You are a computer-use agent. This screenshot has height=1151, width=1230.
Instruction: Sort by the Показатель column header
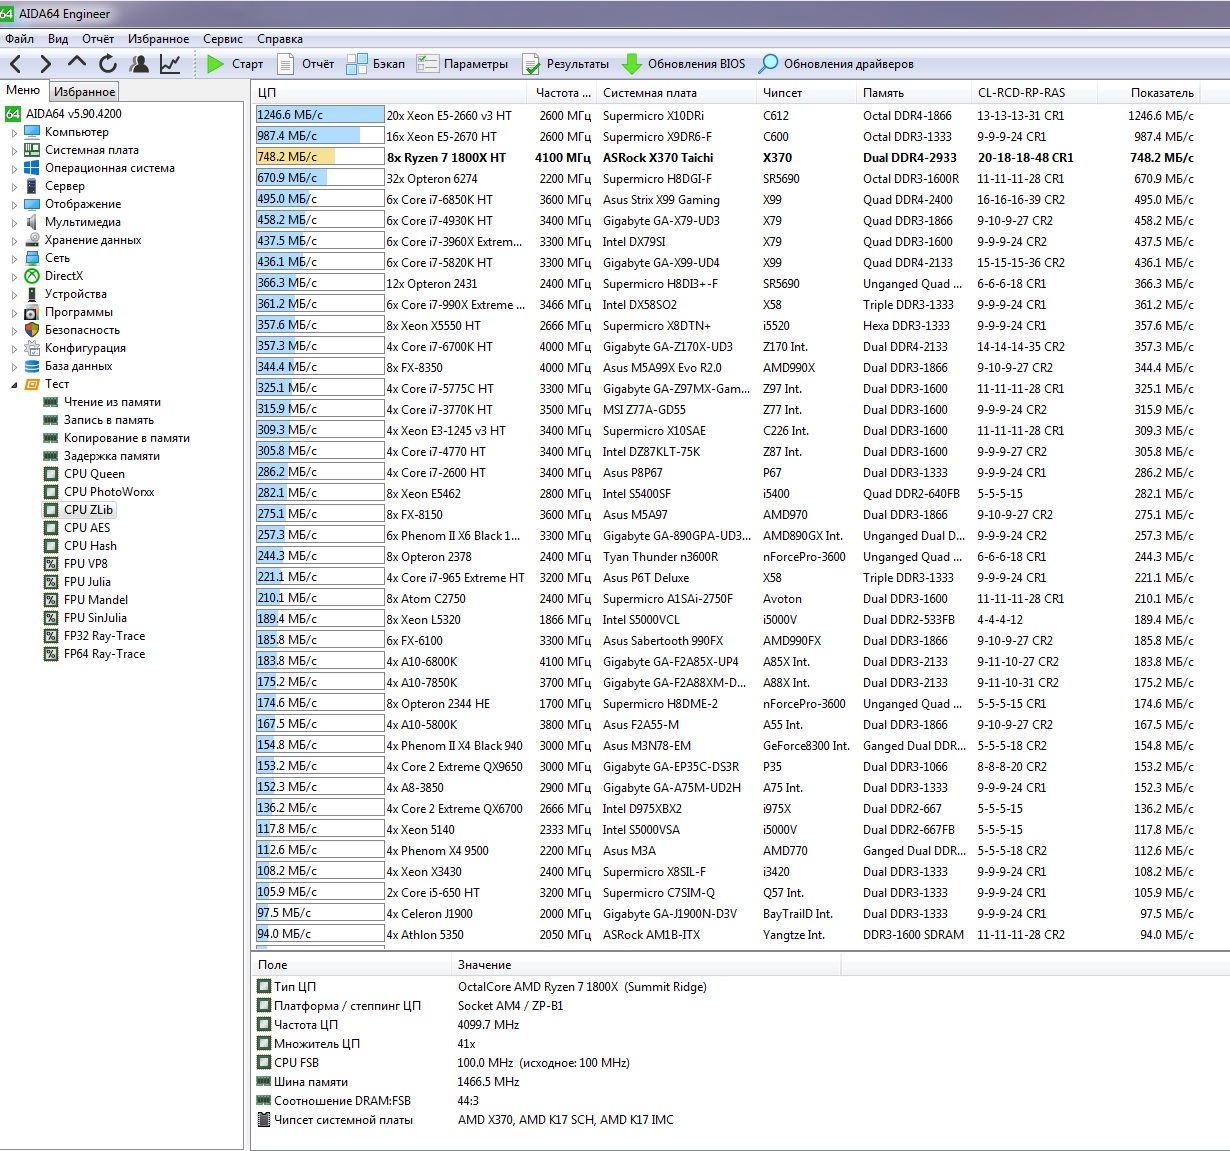click(x=1147, y=92)
